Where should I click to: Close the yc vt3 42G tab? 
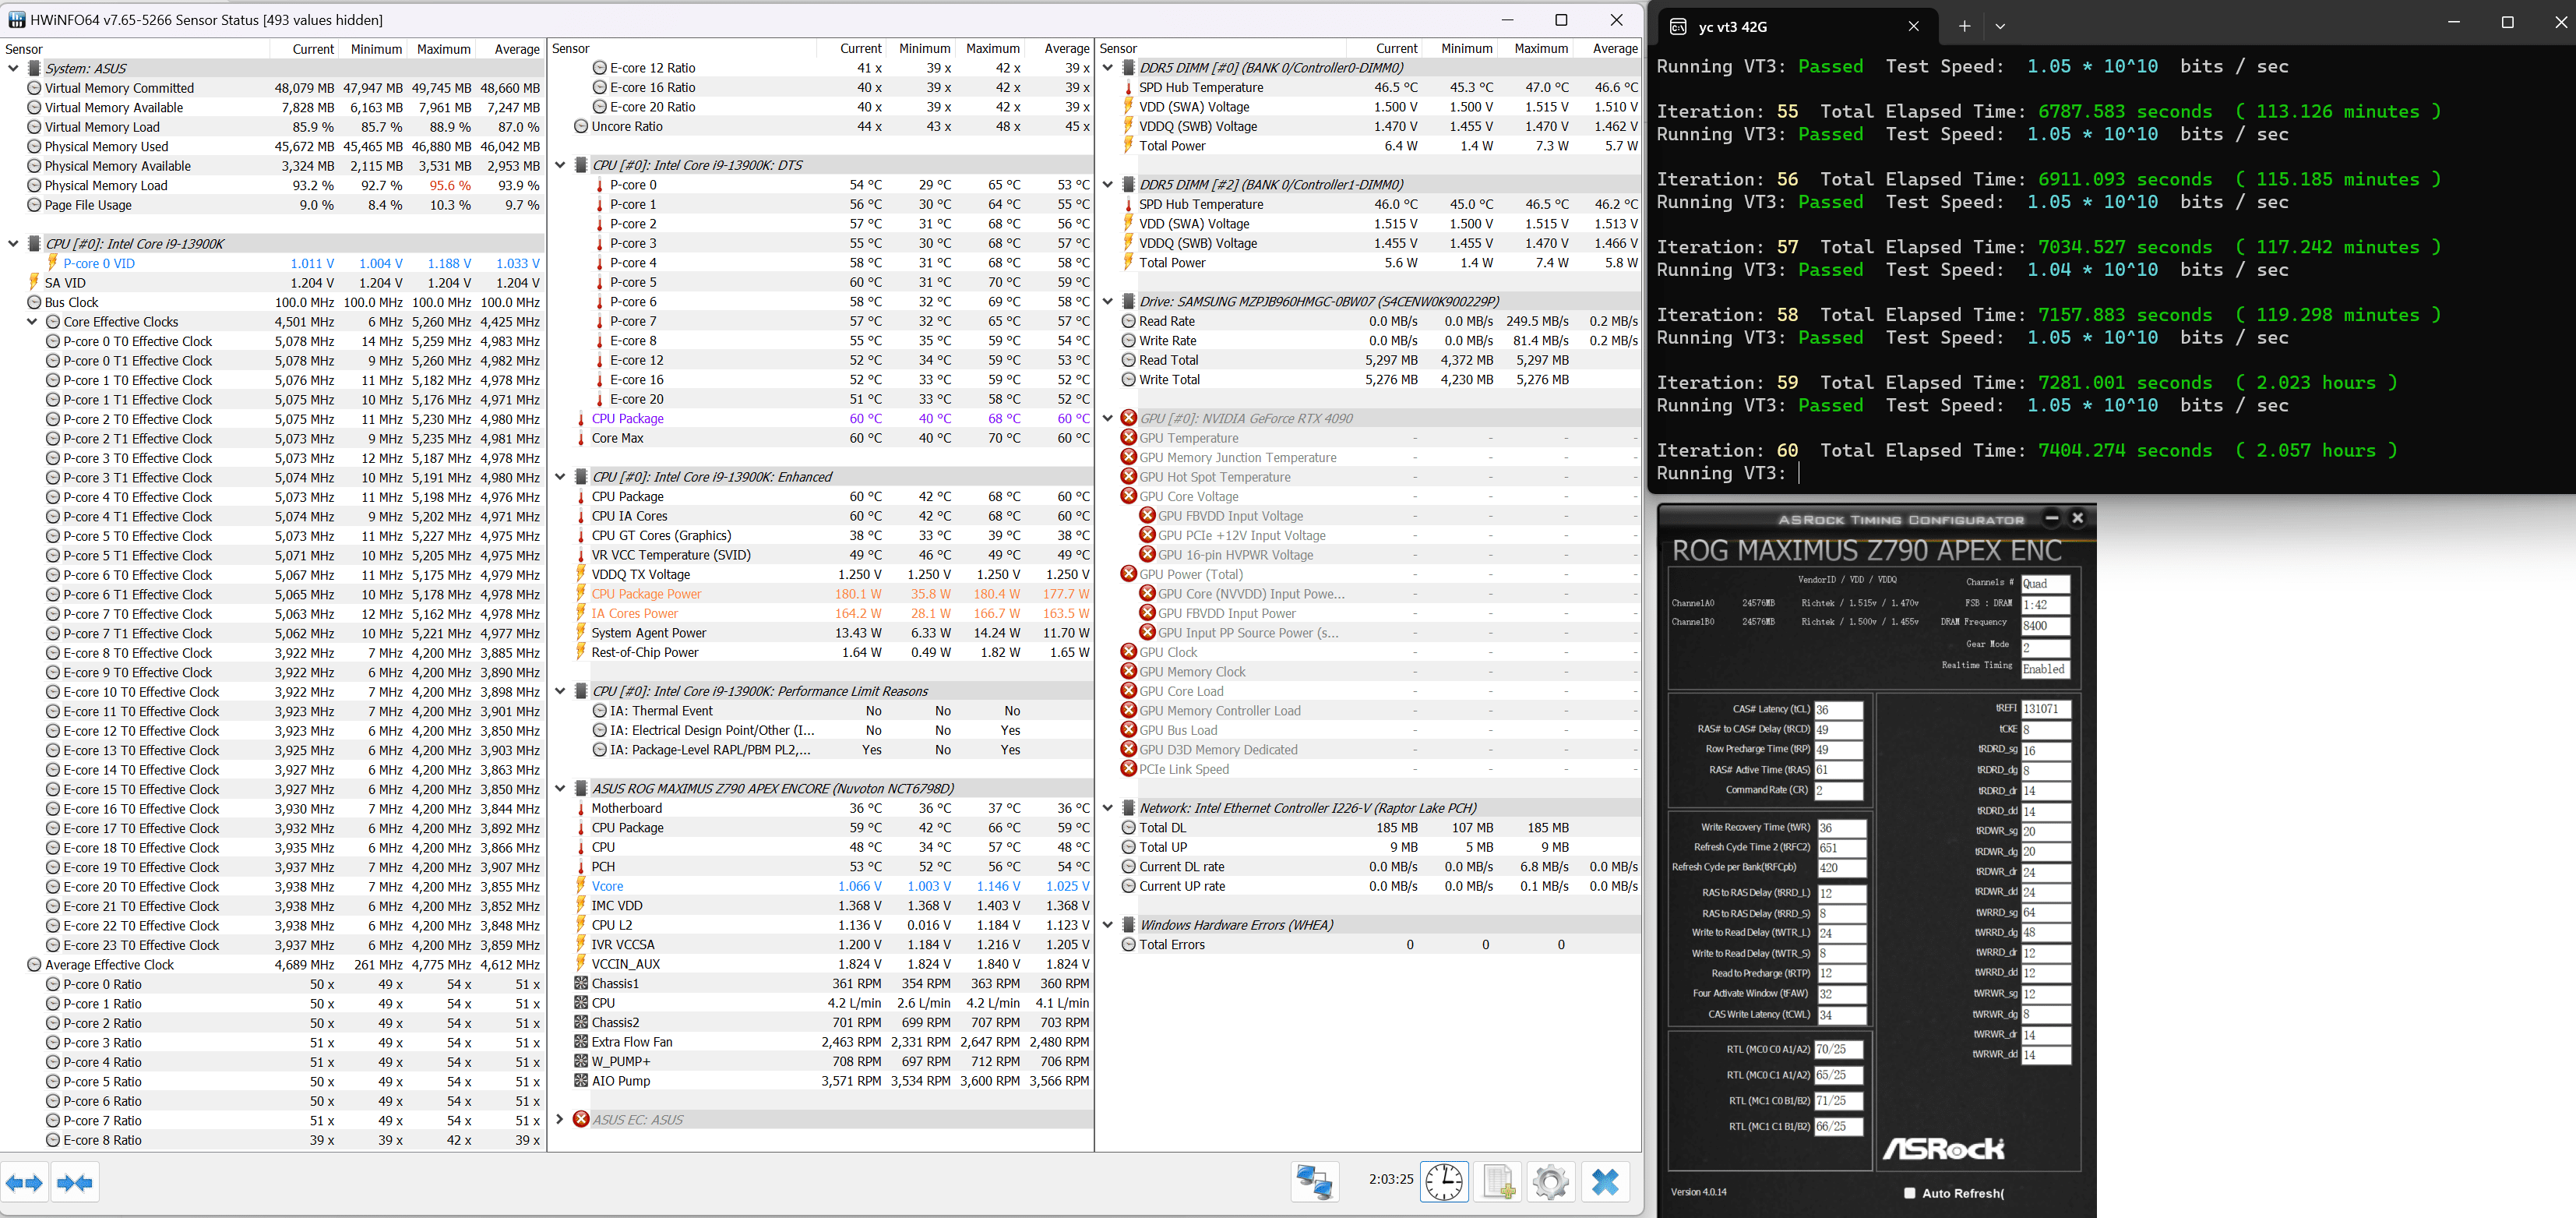(x=1913, y=27)
